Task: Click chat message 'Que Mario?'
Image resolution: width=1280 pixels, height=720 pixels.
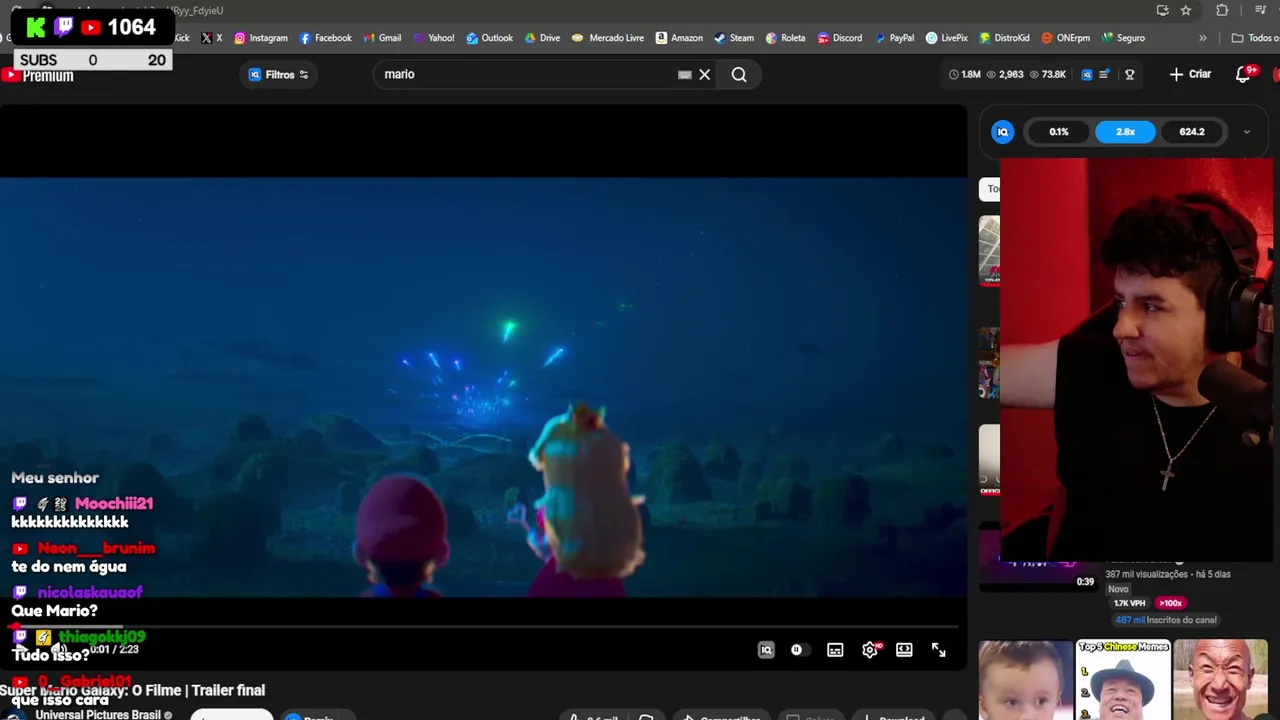Action: click(x=54, y=610)
